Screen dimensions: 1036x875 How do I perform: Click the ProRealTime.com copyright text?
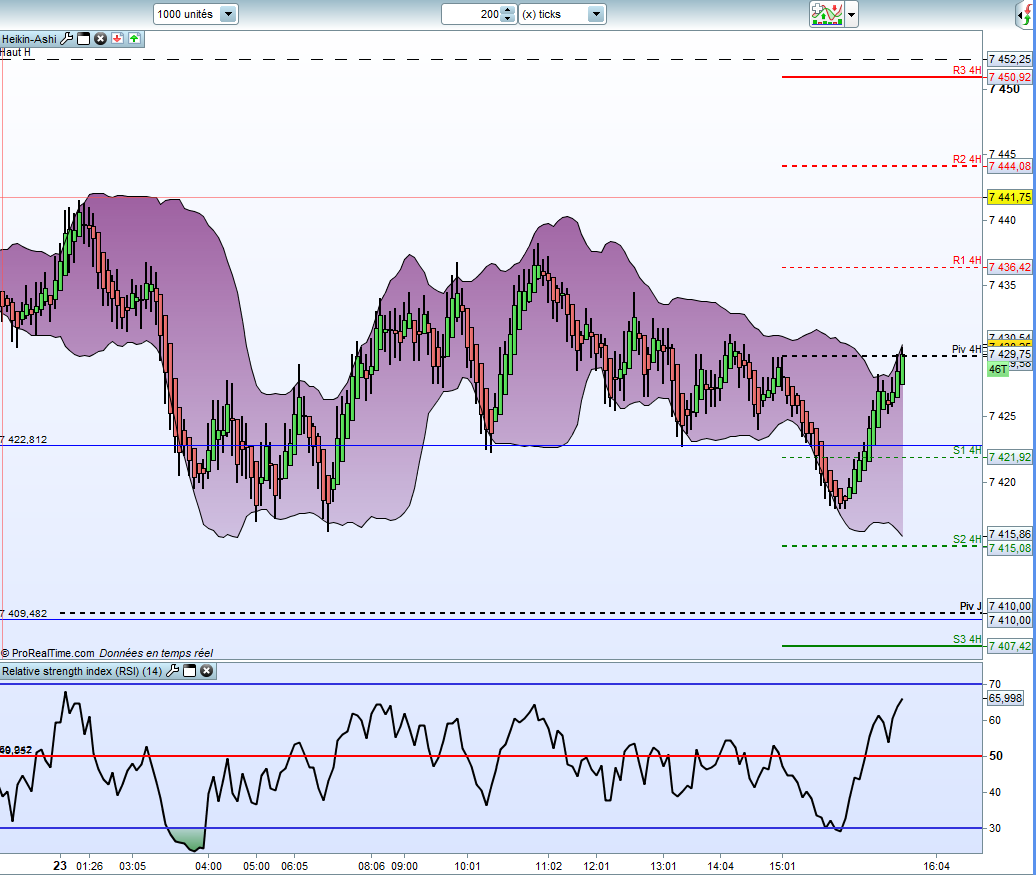(48, 653)
